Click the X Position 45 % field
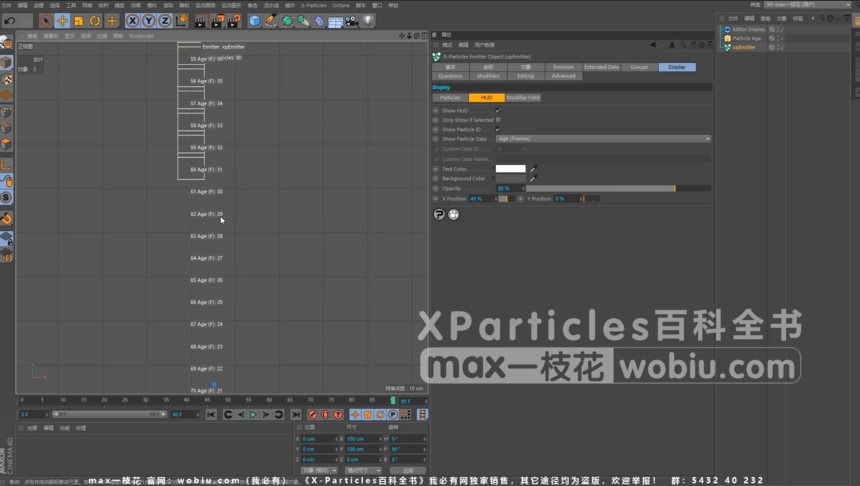 point(483,199)
